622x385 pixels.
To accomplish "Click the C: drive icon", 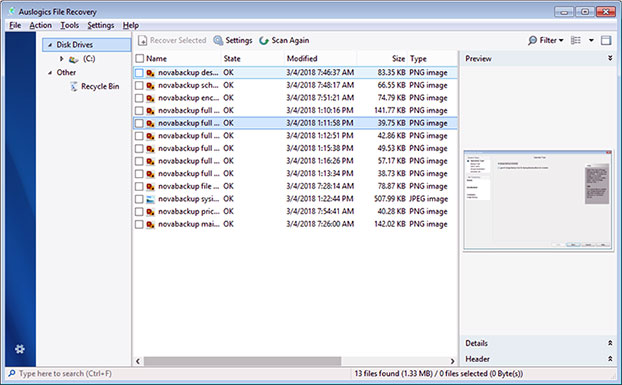I will (73, 59).
